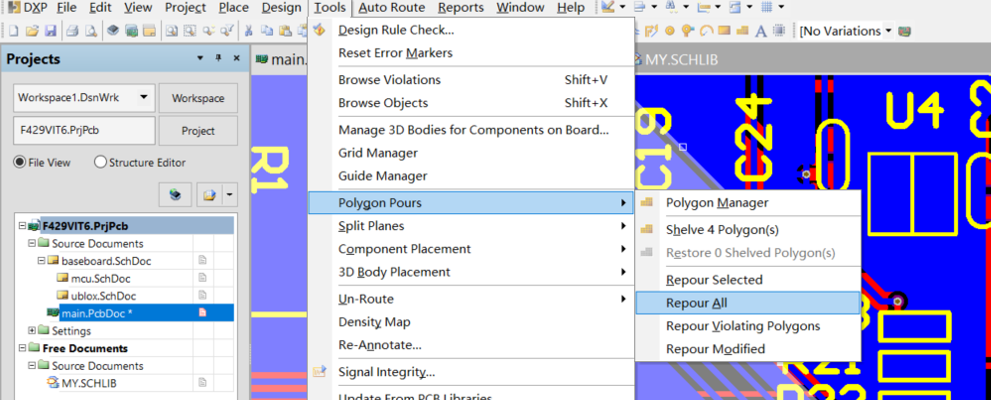Click the green board icon after the Variations box
Screen dimensions: 991x400
coord(906,31)
